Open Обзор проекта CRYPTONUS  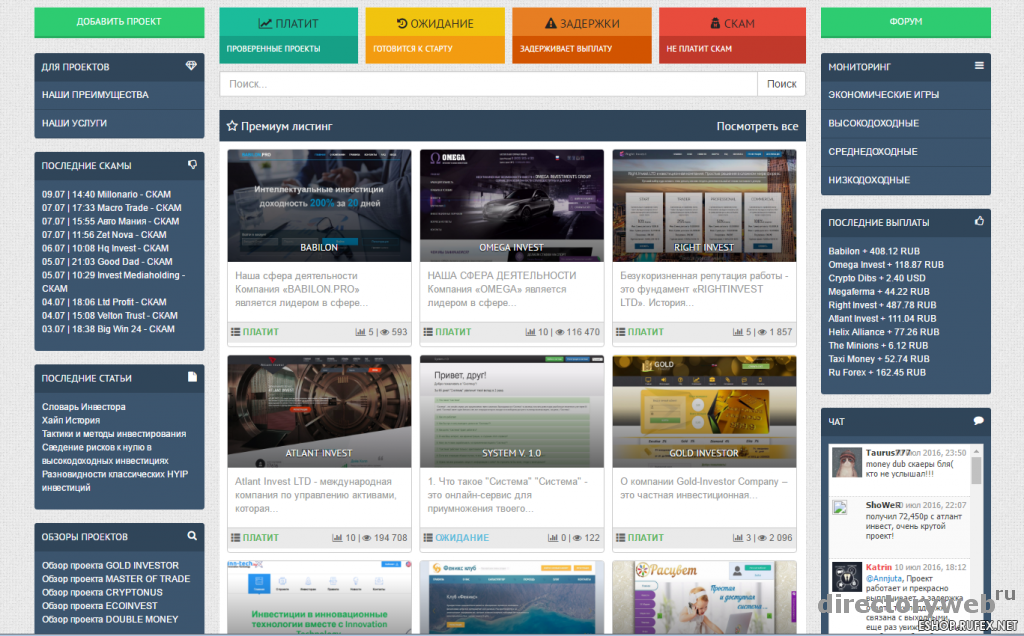tap(102, 592)
